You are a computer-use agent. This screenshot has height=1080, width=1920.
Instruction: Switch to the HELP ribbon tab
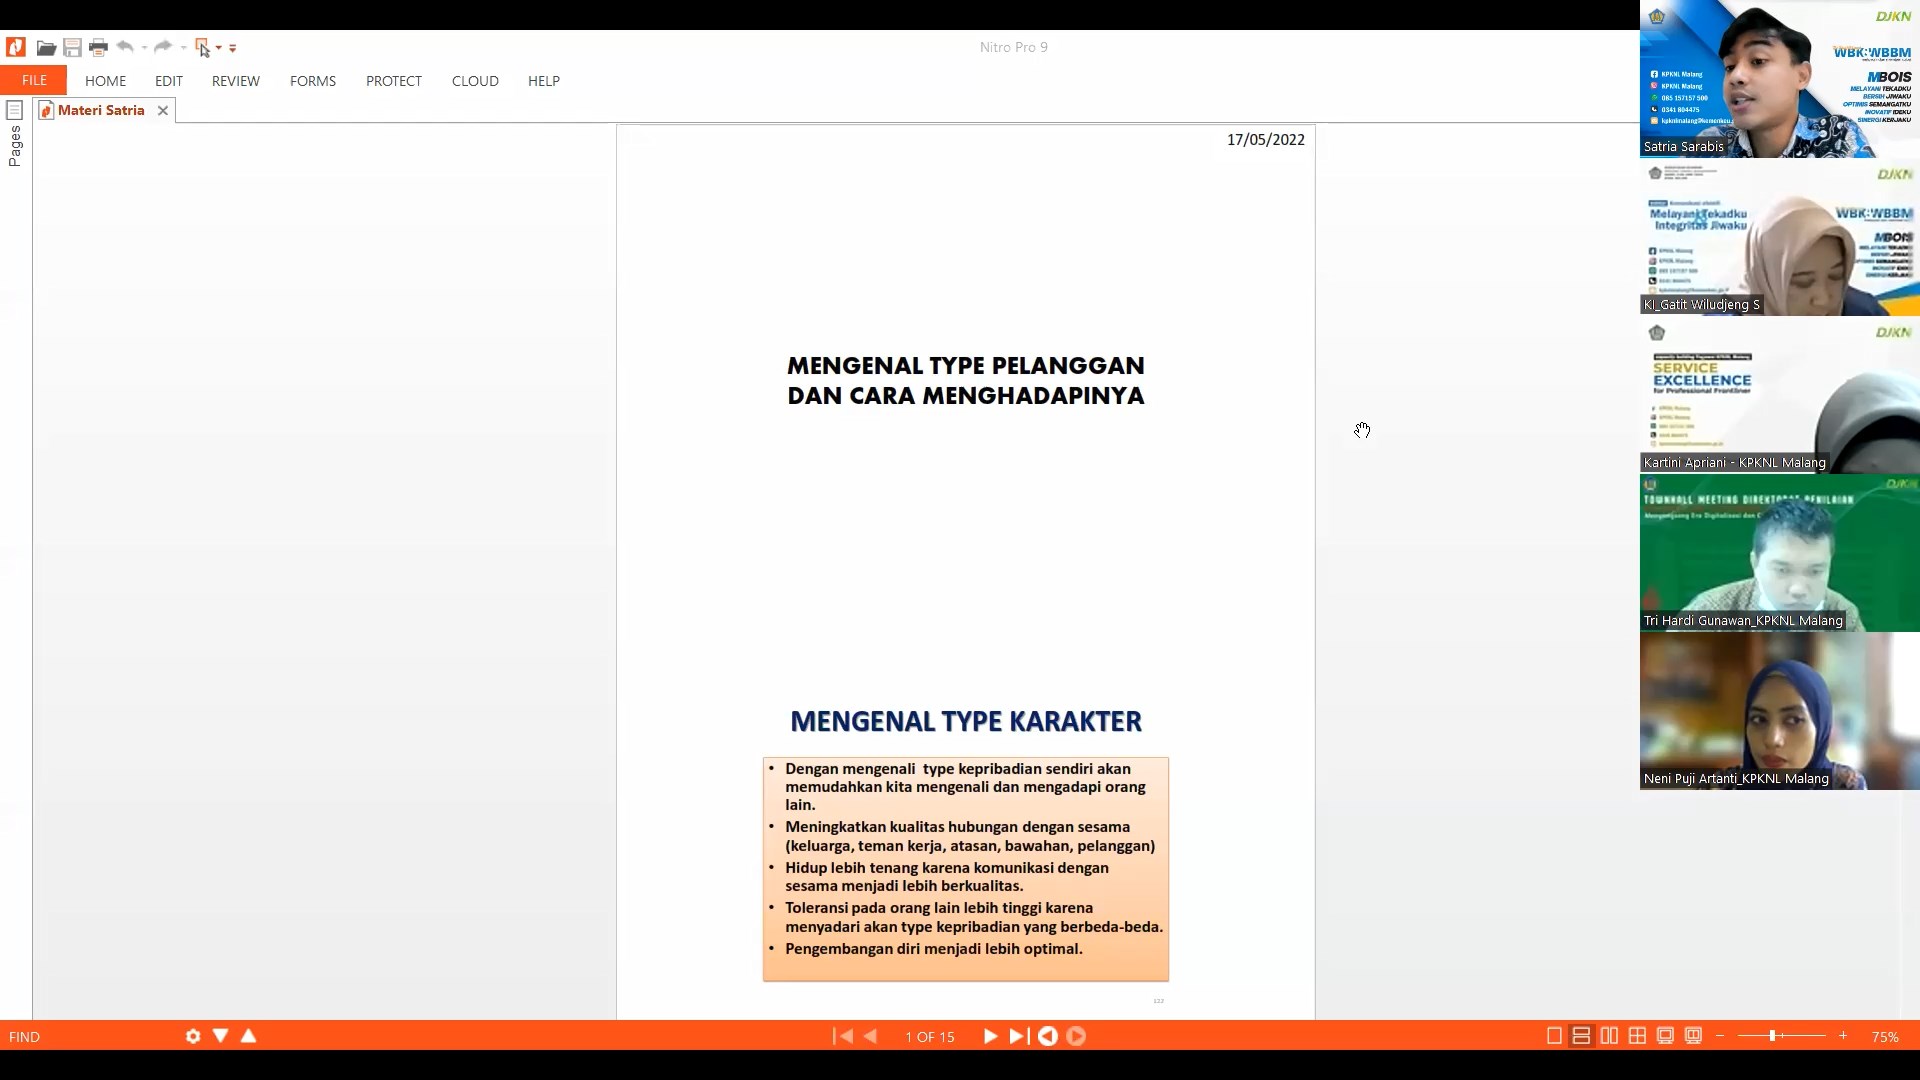tap(544, 81)
